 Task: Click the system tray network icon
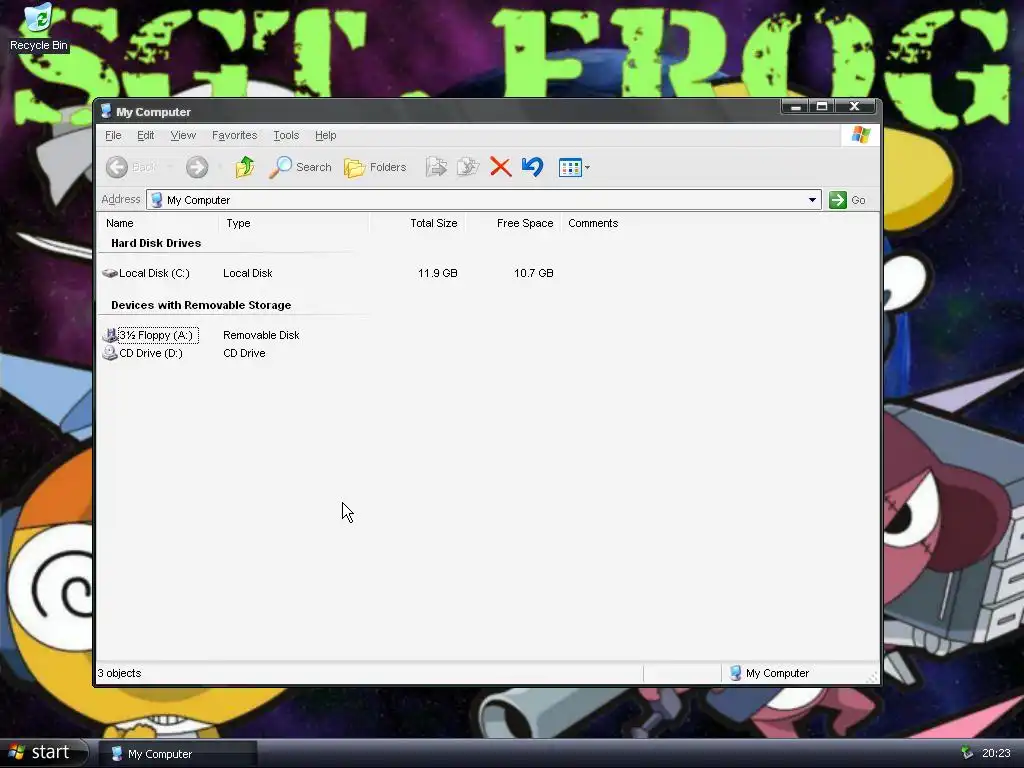point(967,753)
